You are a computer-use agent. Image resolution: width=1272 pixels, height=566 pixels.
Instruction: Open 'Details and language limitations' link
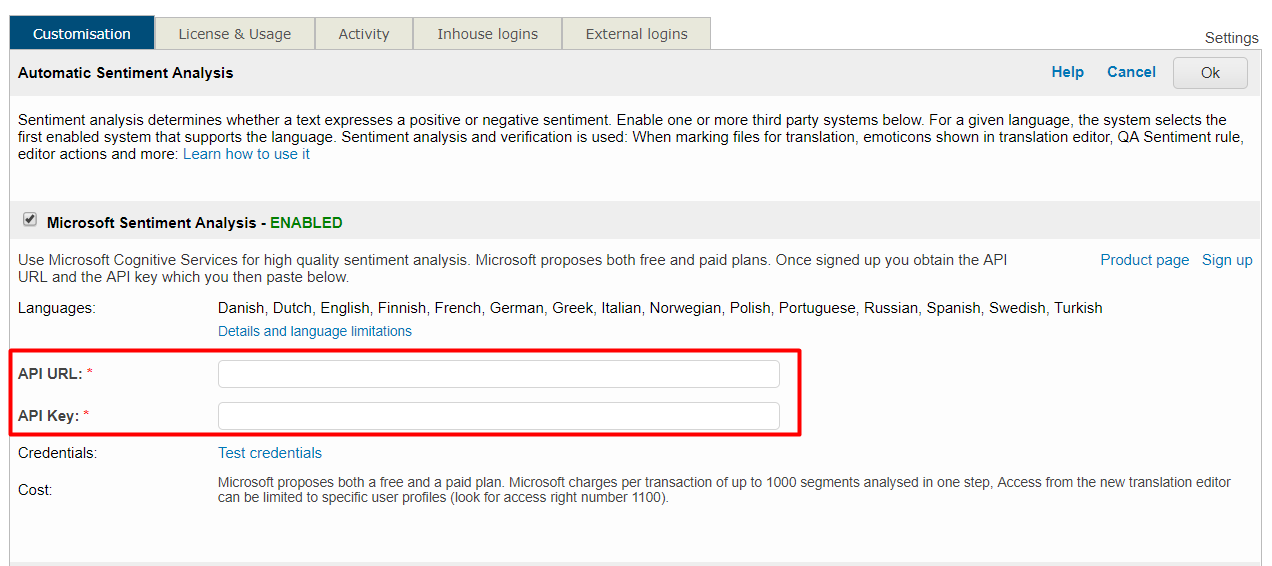[315, 331]
